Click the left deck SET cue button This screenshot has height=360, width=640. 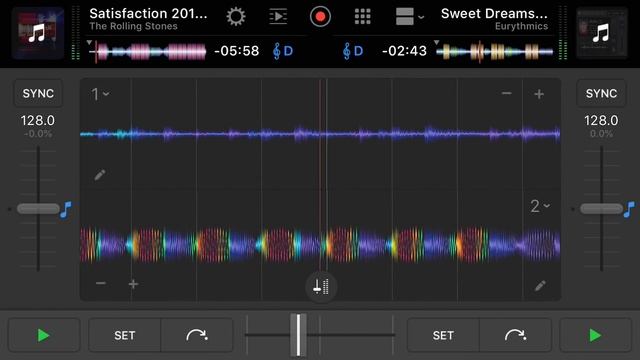pyautogui.click(x=124, y=336)
